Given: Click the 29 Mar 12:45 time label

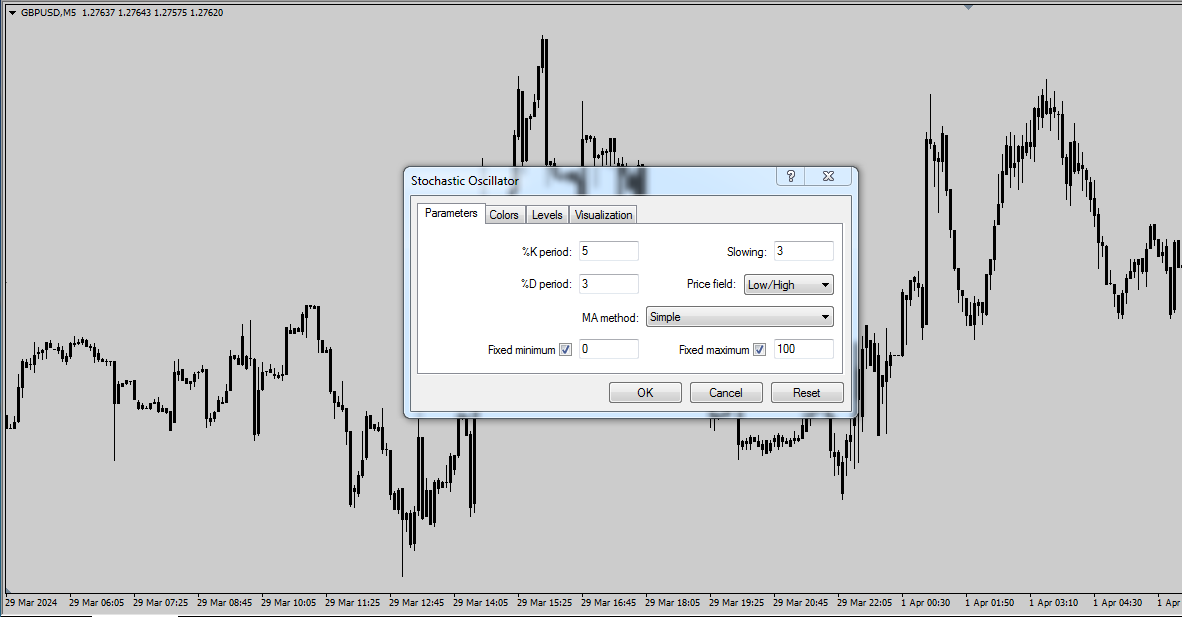Looking at the screenshot, I should (x=417, y=603).
